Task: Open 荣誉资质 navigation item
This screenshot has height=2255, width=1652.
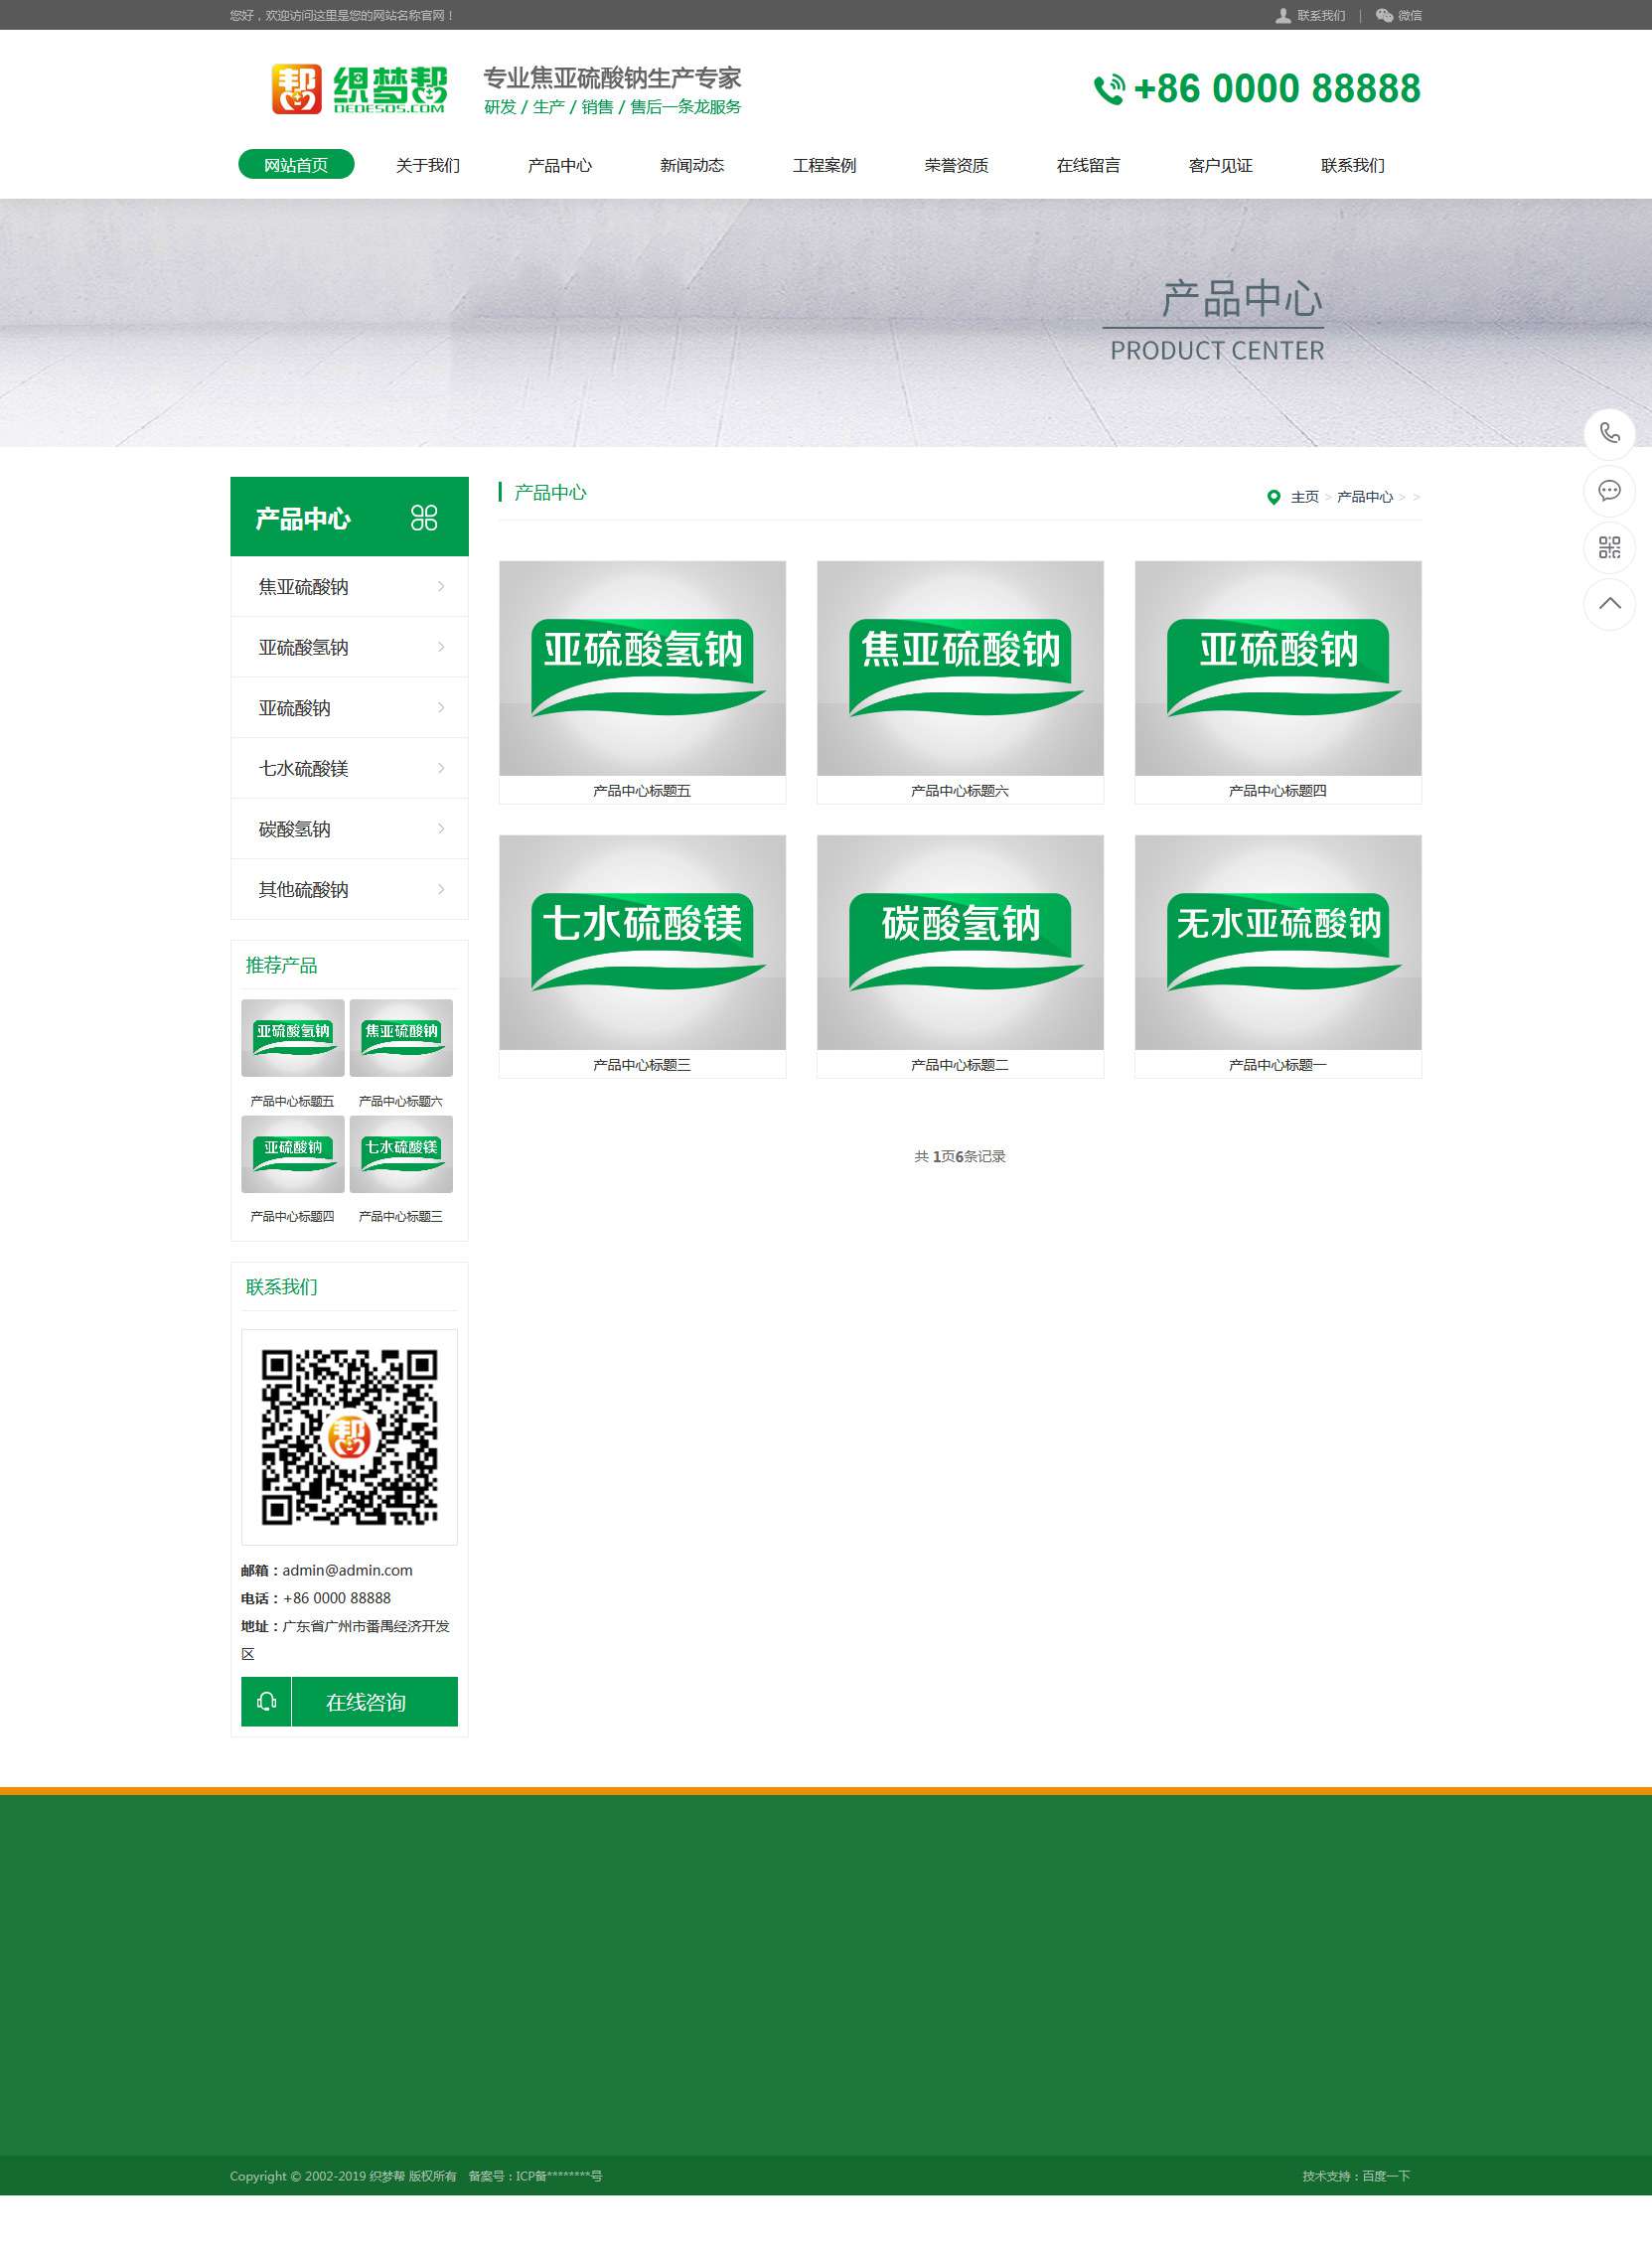Action: click(956, 165)
